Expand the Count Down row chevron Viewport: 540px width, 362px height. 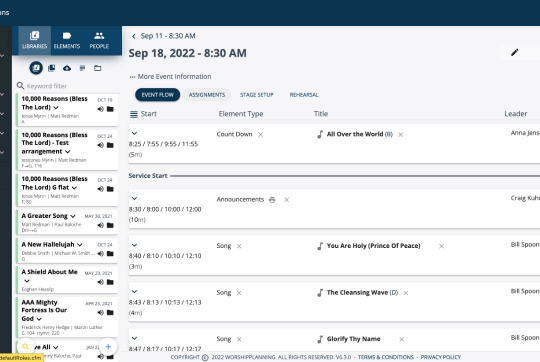[x=134, y=133]
